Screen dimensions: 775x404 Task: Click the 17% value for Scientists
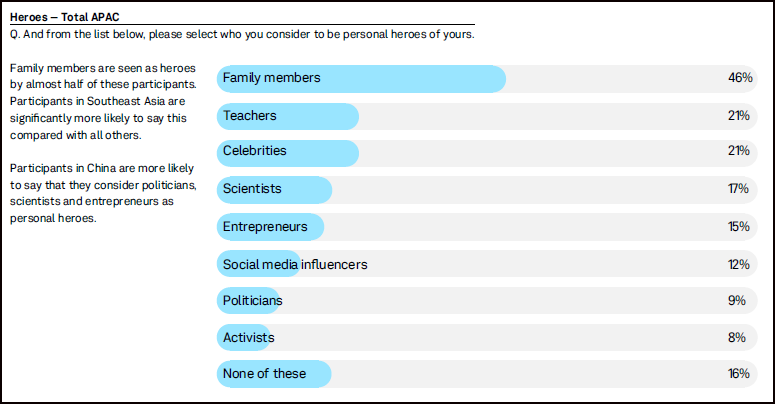[x=739, y=188]
